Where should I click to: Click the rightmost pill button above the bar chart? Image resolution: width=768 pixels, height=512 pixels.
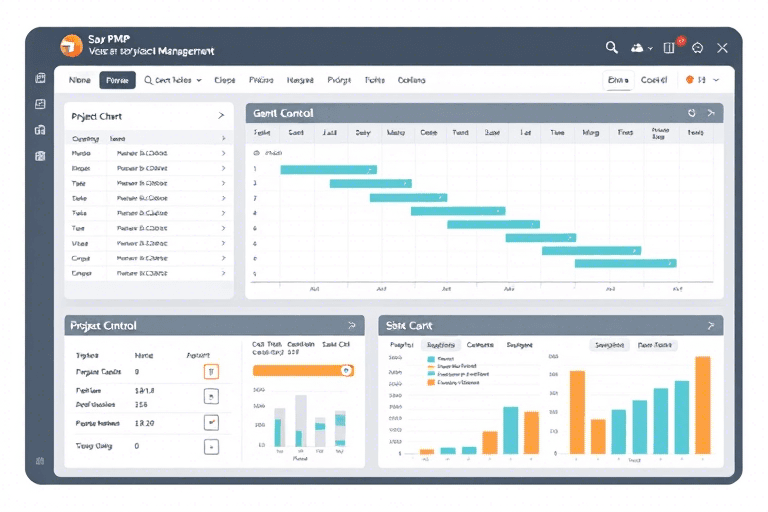pos(656,344)
